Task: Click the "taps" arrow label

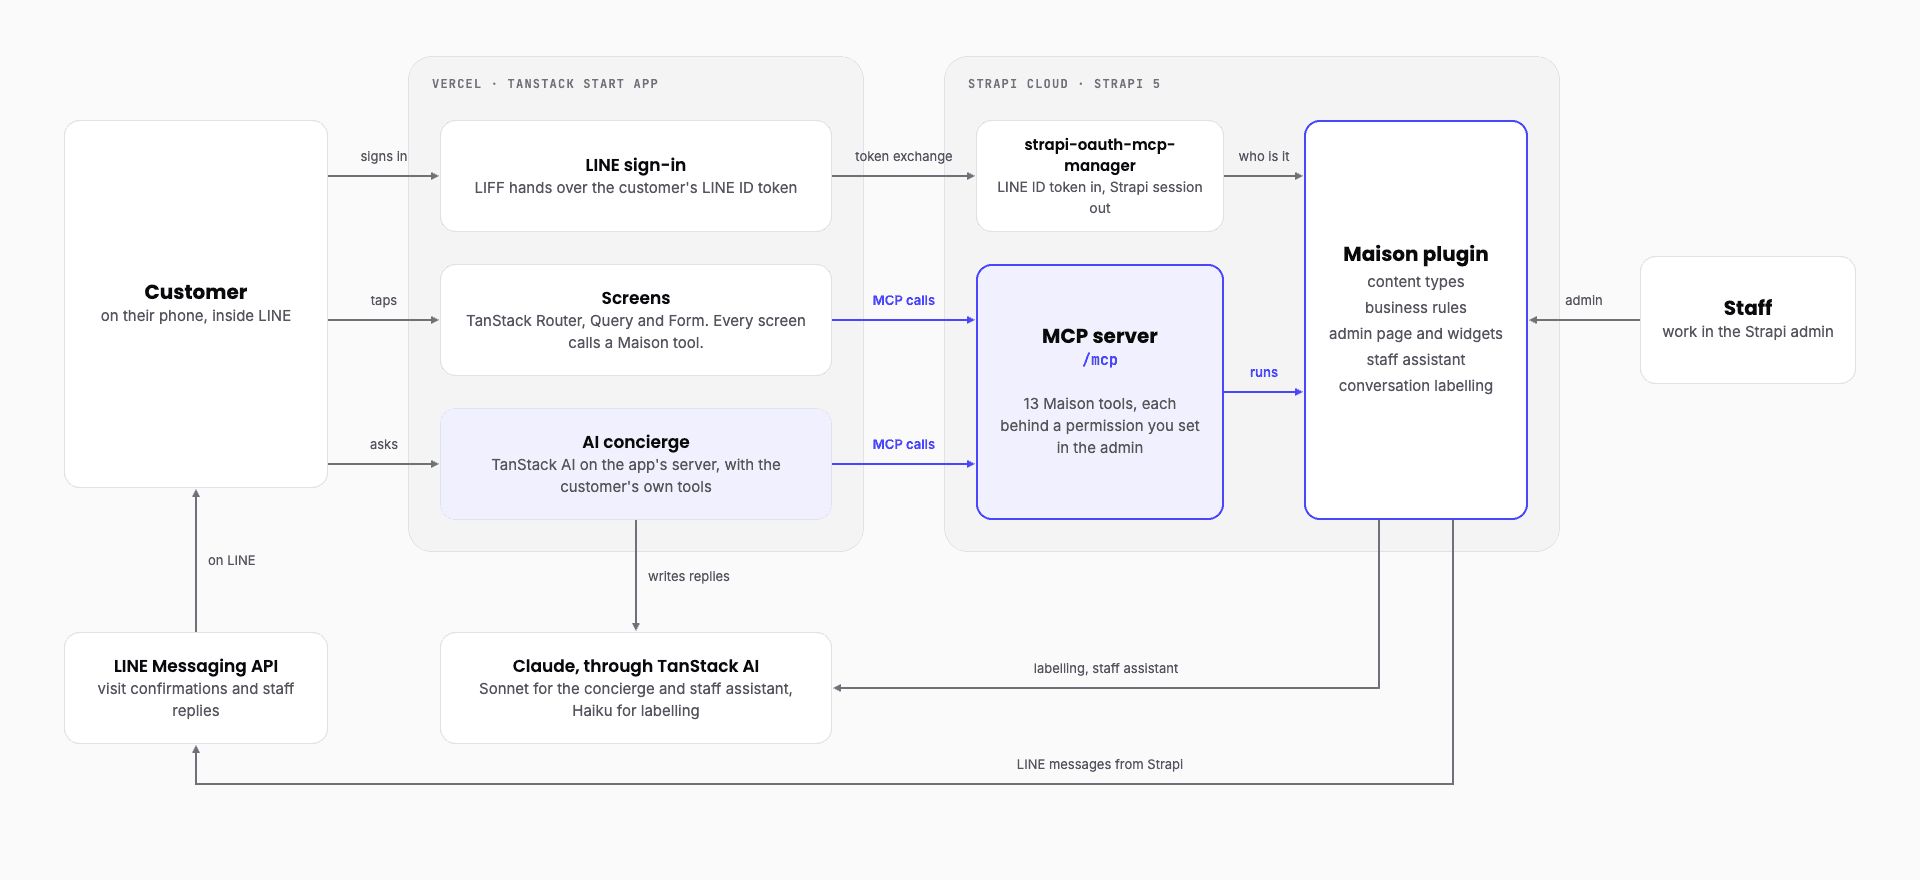Action: pos(384,300)
